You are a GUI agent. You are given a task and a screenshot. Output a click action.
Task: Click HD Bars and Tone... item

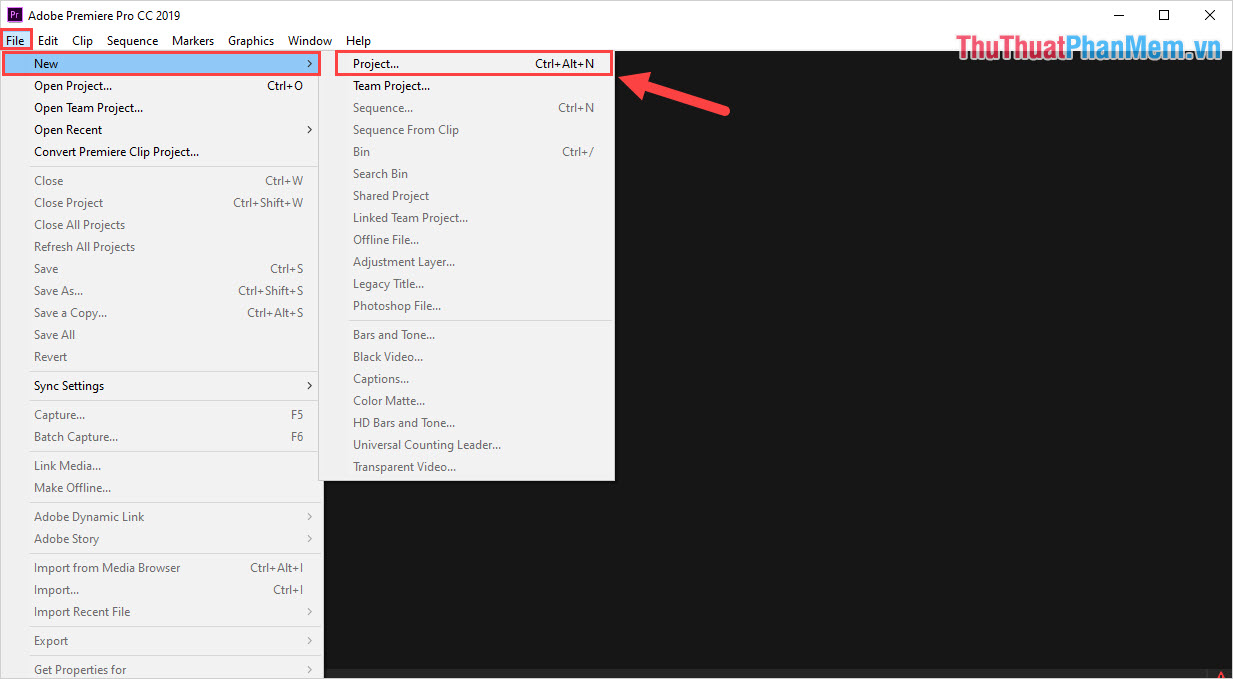[466, 423]
